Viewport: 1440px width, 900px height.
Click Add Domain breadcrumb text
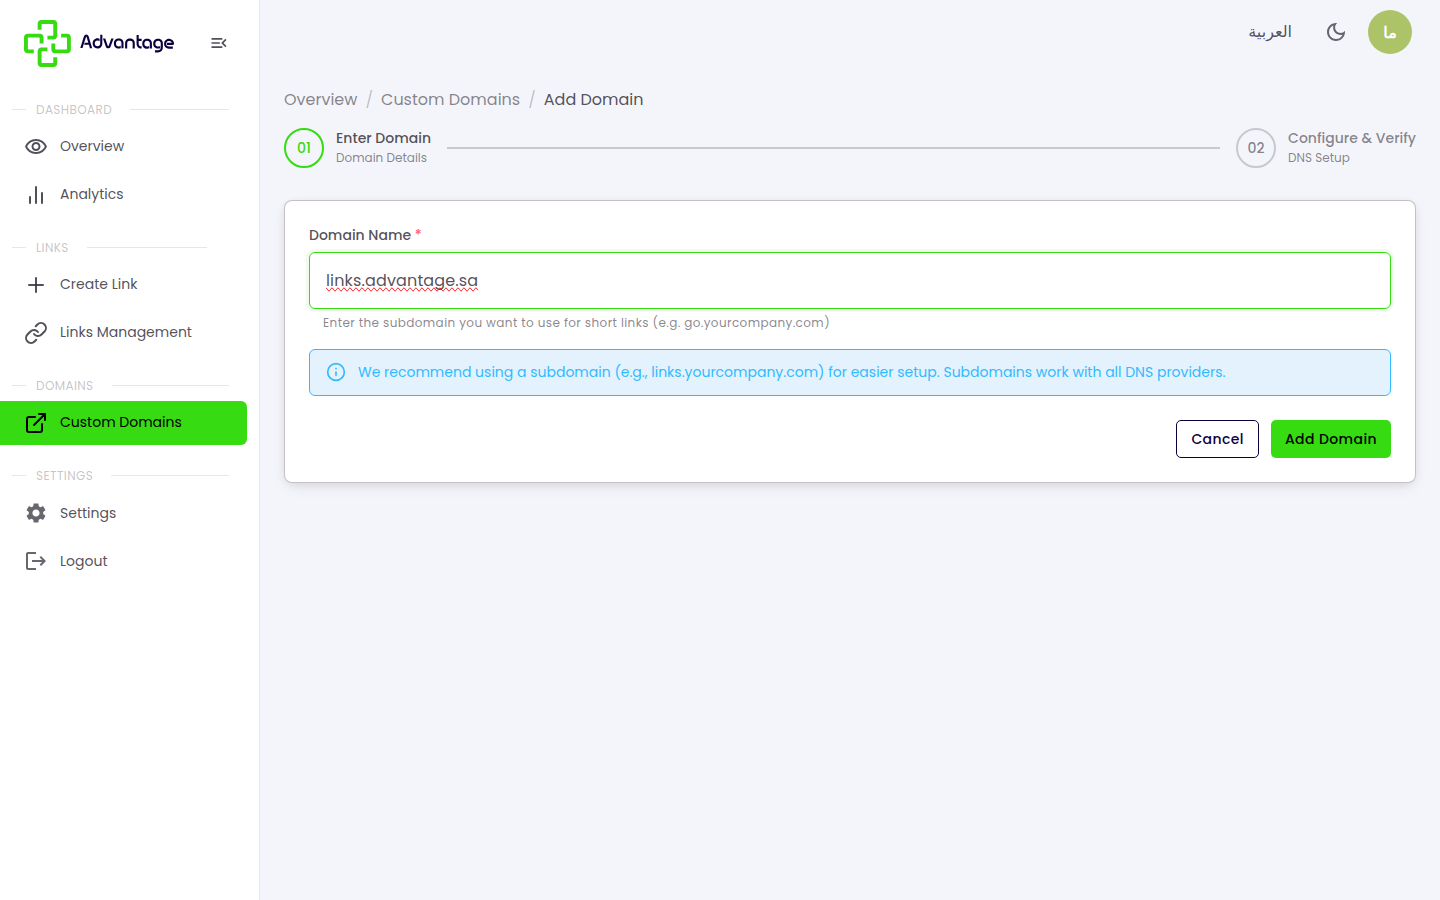593,99
